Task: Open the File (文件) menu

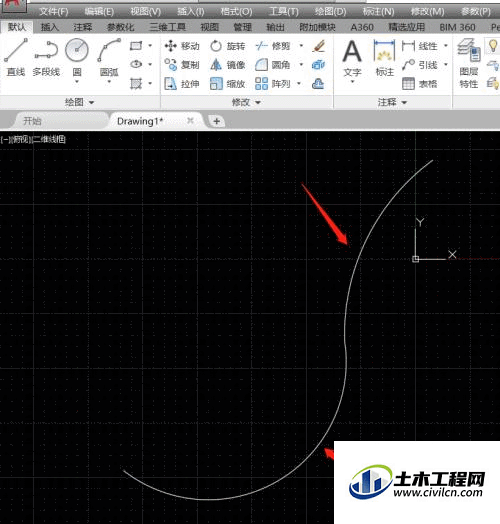Action: click(x=53, y=12)
